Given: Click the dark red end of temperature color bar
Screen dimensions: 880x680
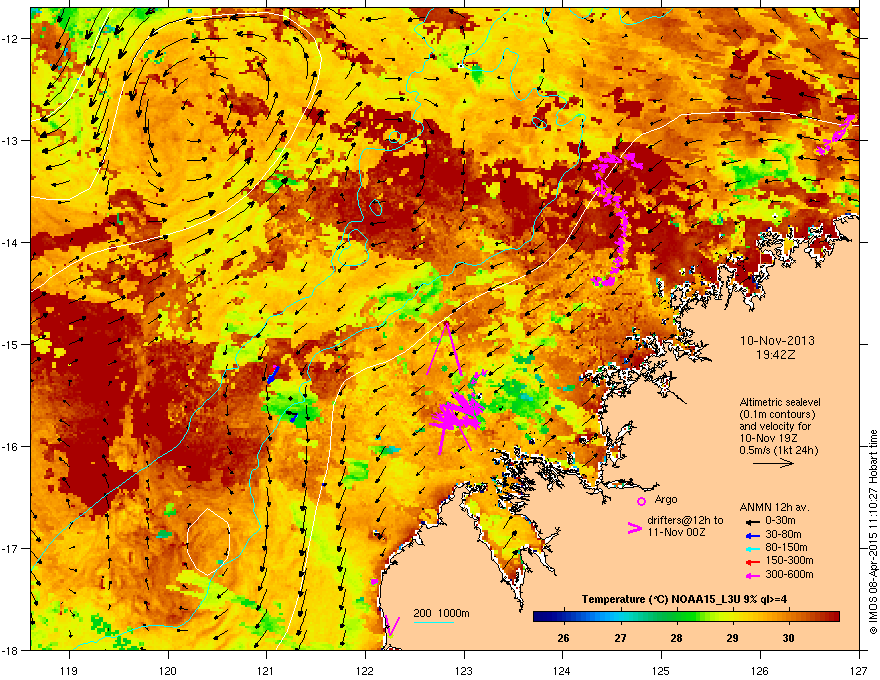Looking at the screenshot, I should pos(833,617).
